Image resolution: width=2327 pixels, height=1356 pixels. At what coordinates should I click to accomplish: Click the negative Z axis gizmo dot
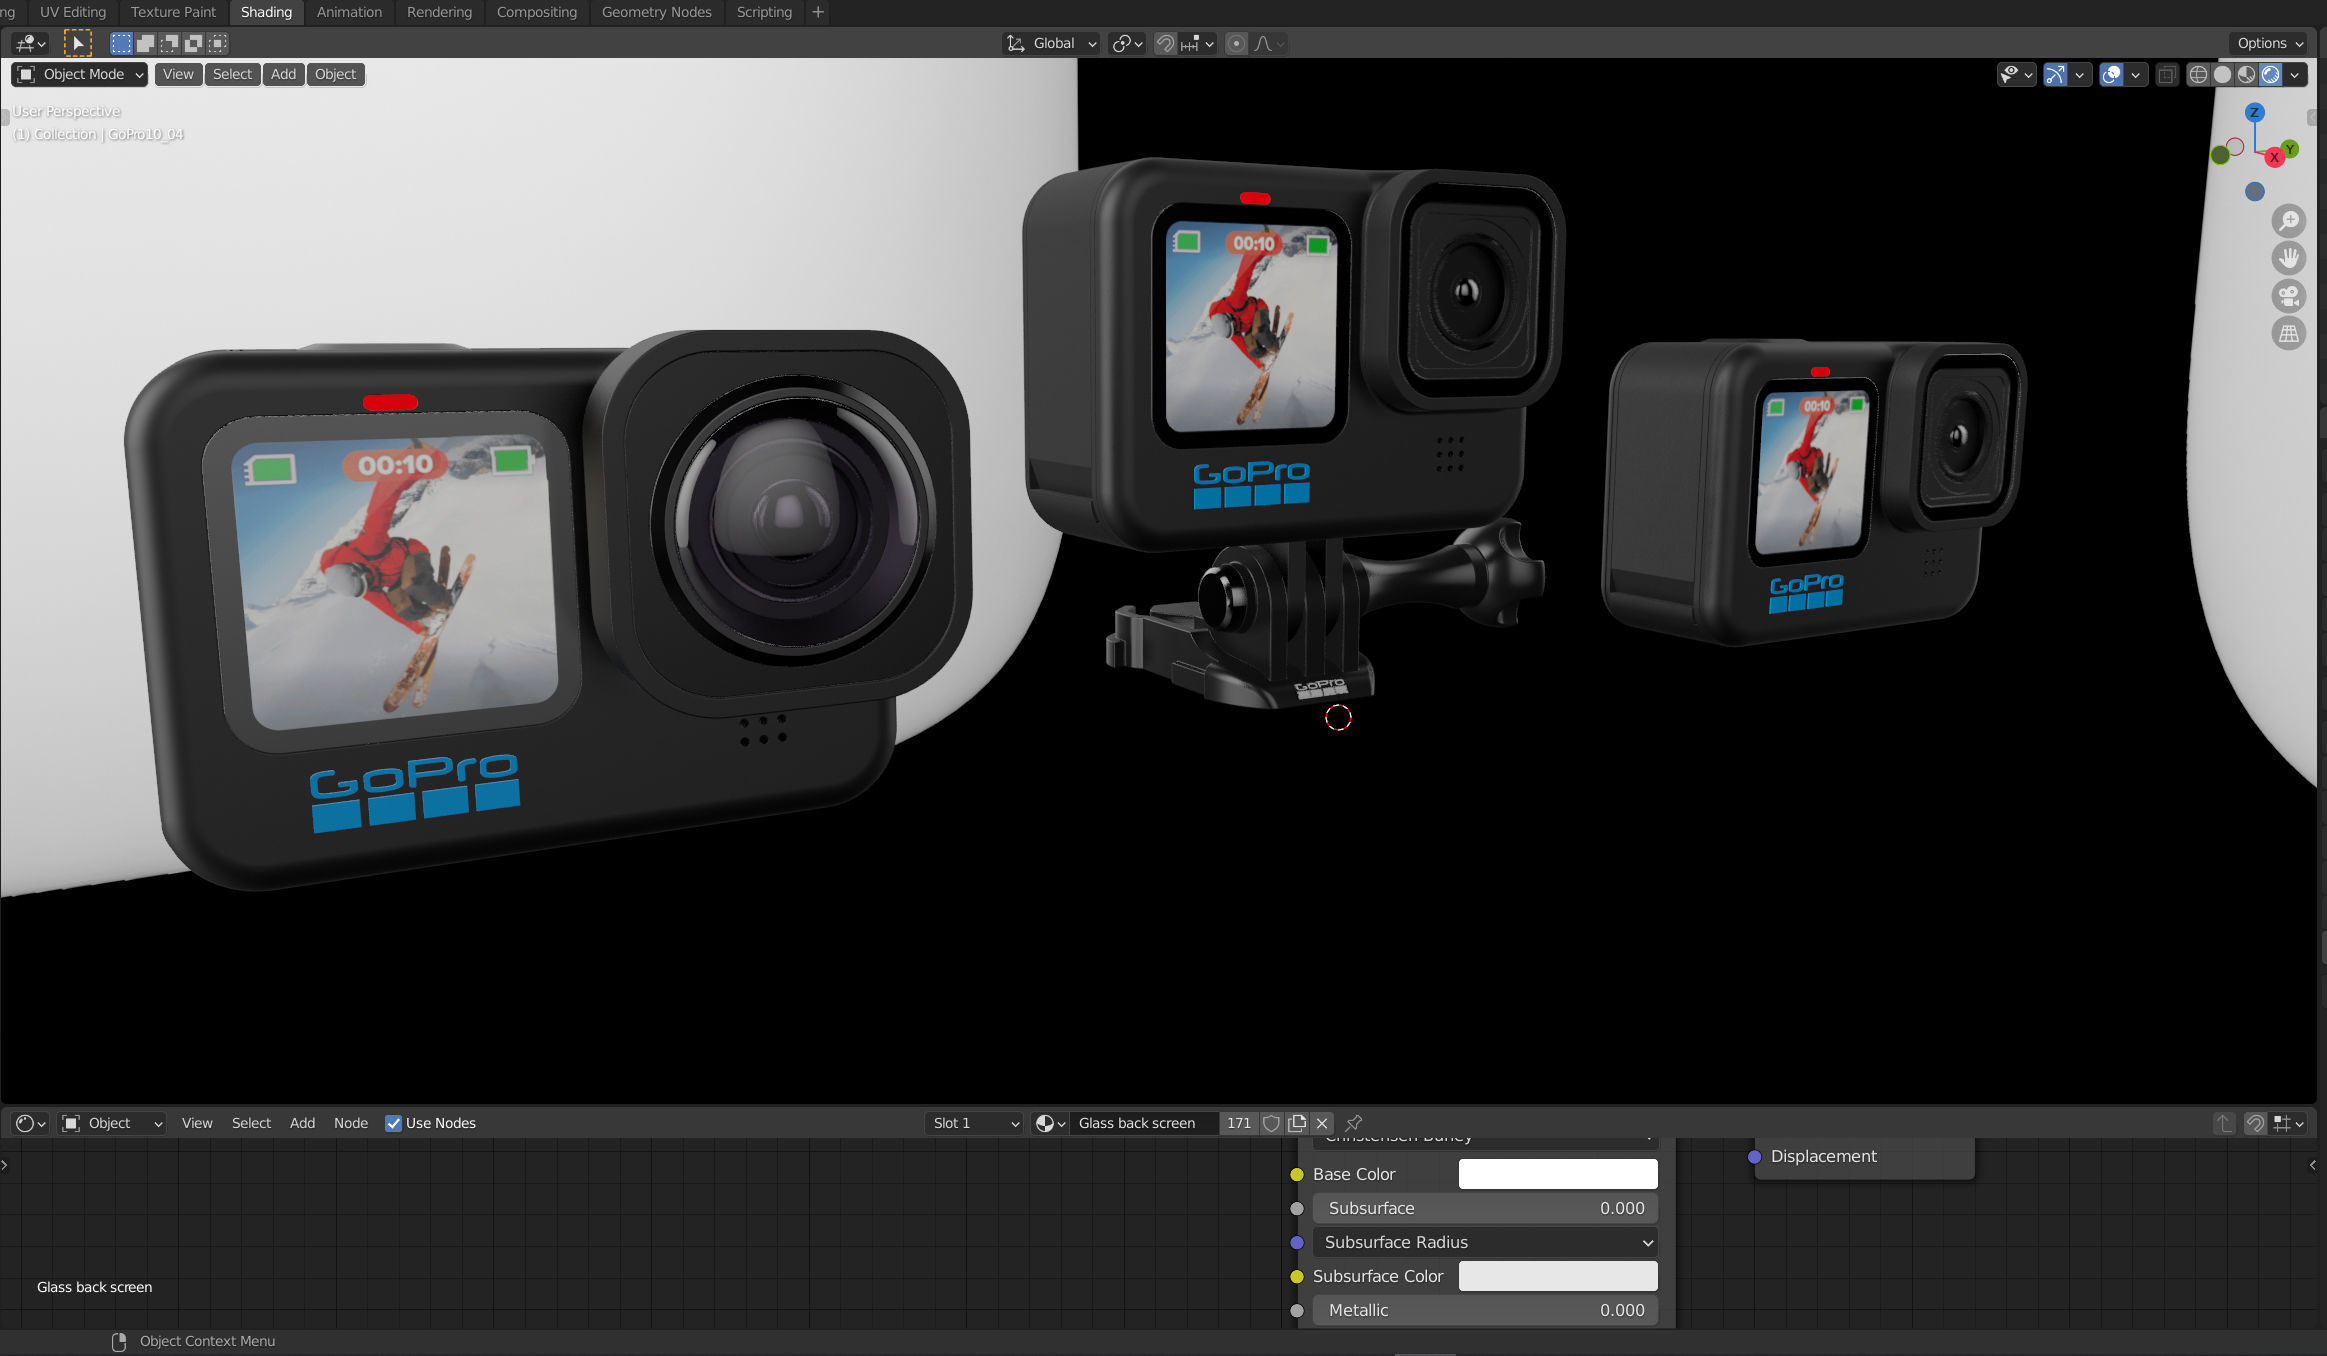tap(2254, 191)
